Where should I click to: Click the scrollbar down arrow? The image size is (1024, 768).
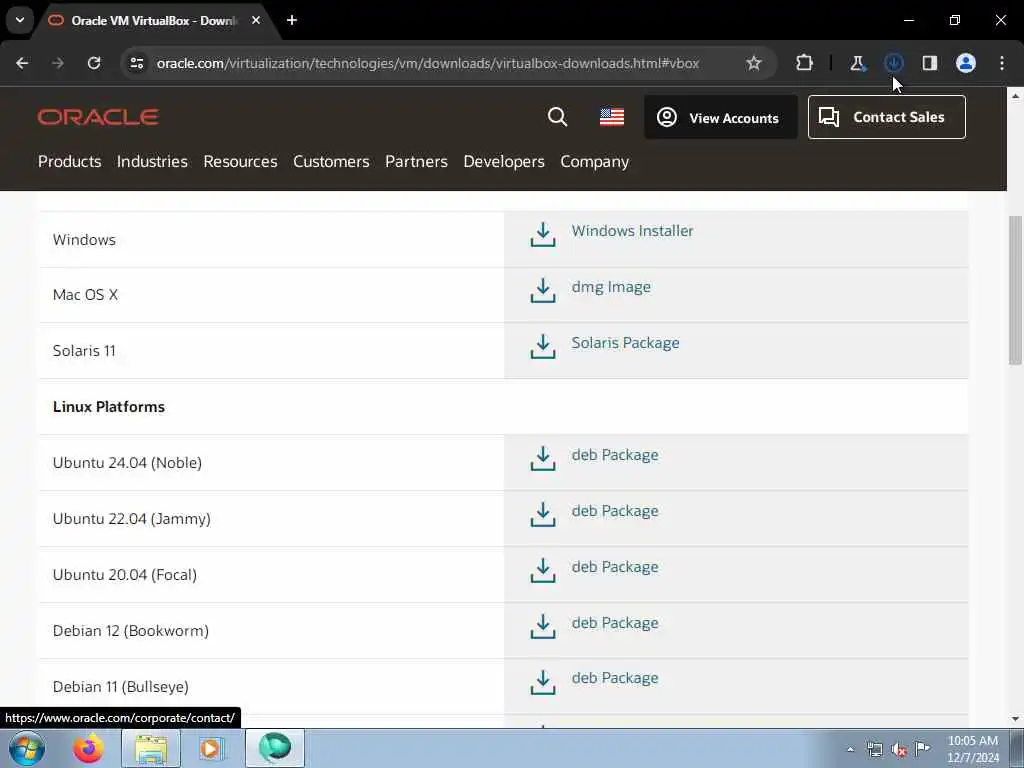pyautogui.click(x=1015, y=719)
